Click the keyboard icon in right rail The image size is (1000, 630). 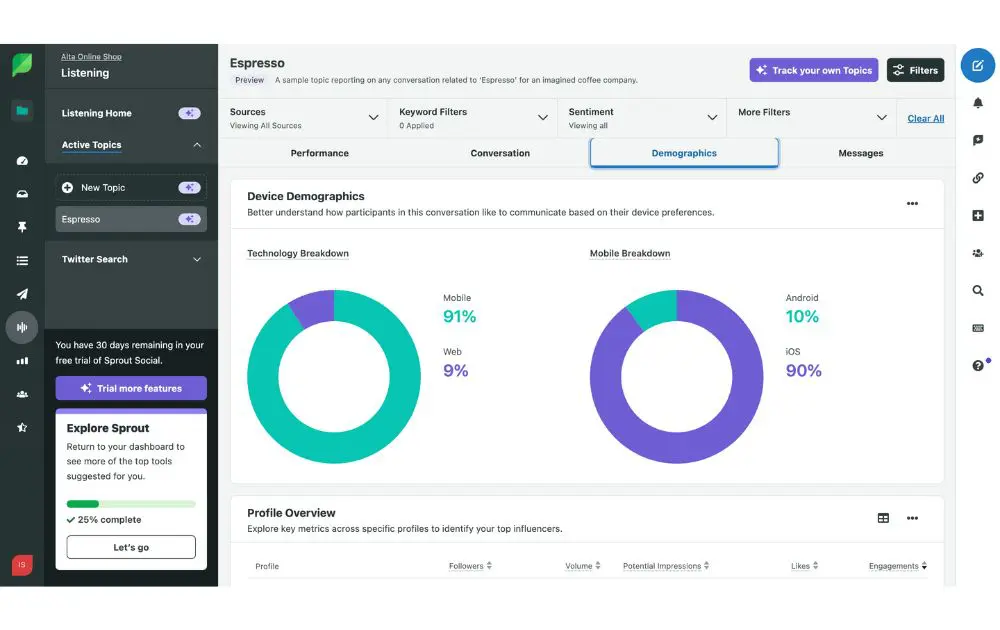[978, 328]
